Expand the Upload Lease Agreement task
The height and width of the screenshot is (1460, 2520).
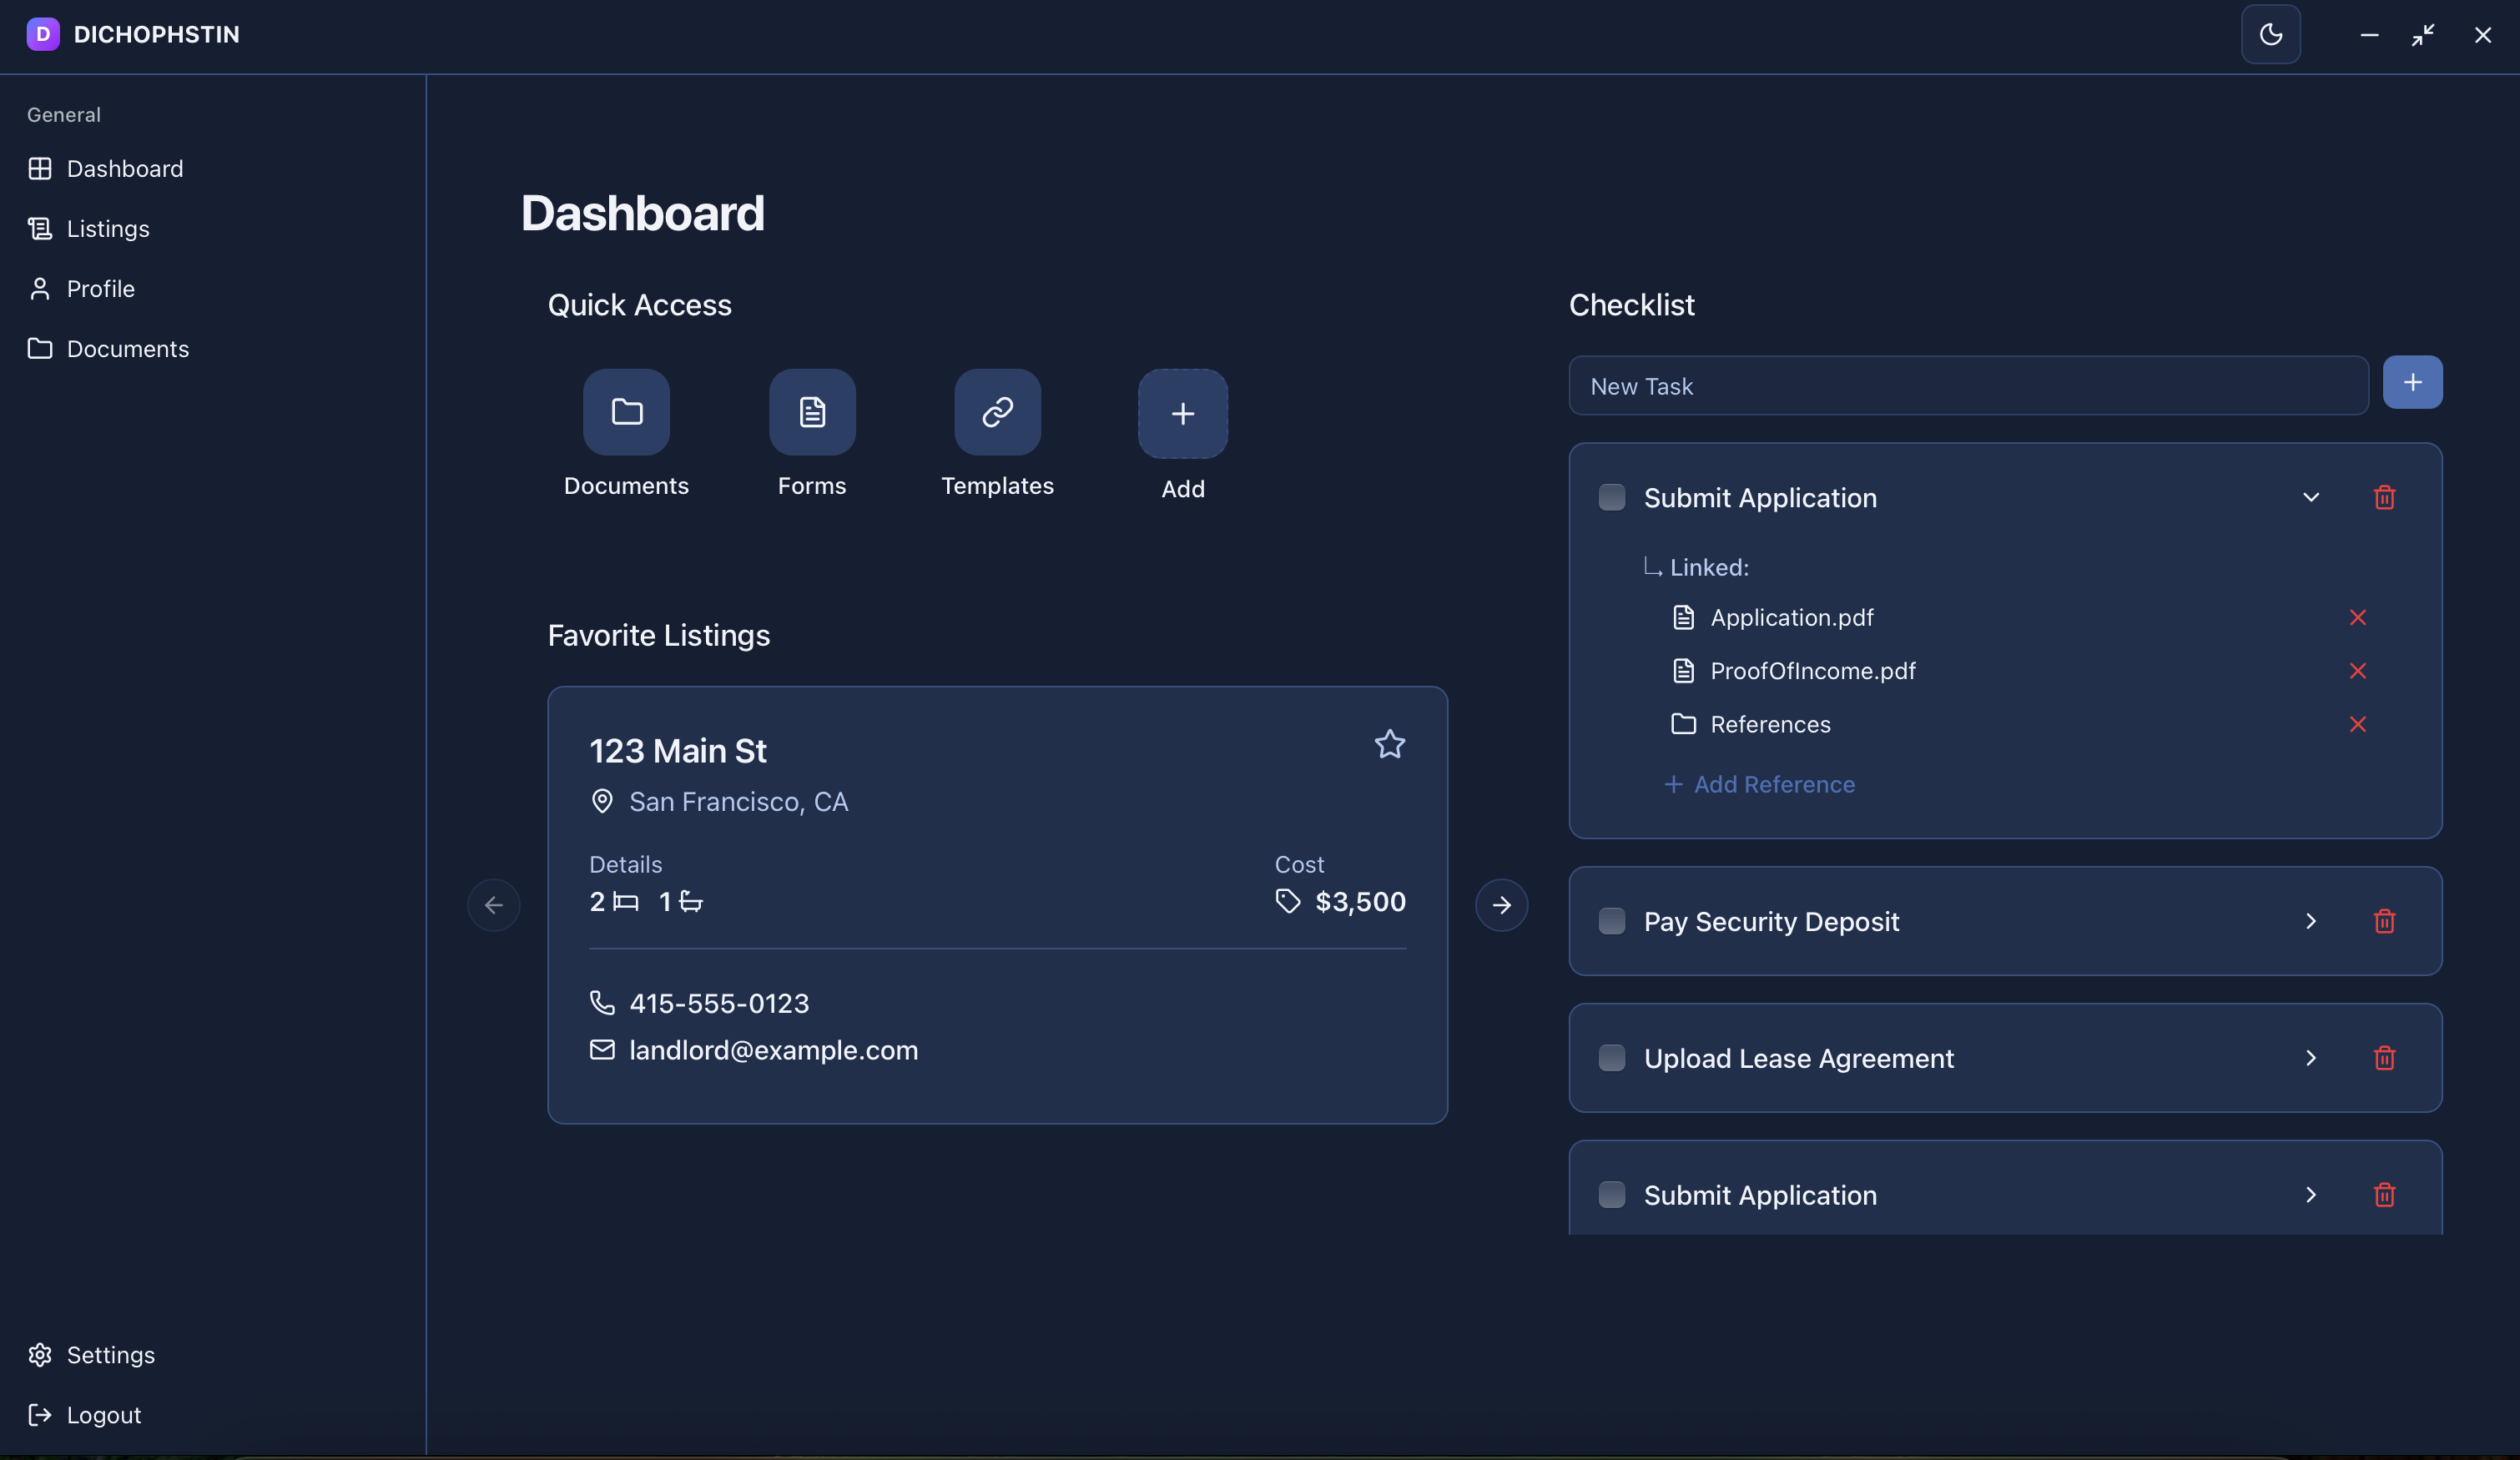coord(2310,1058)
